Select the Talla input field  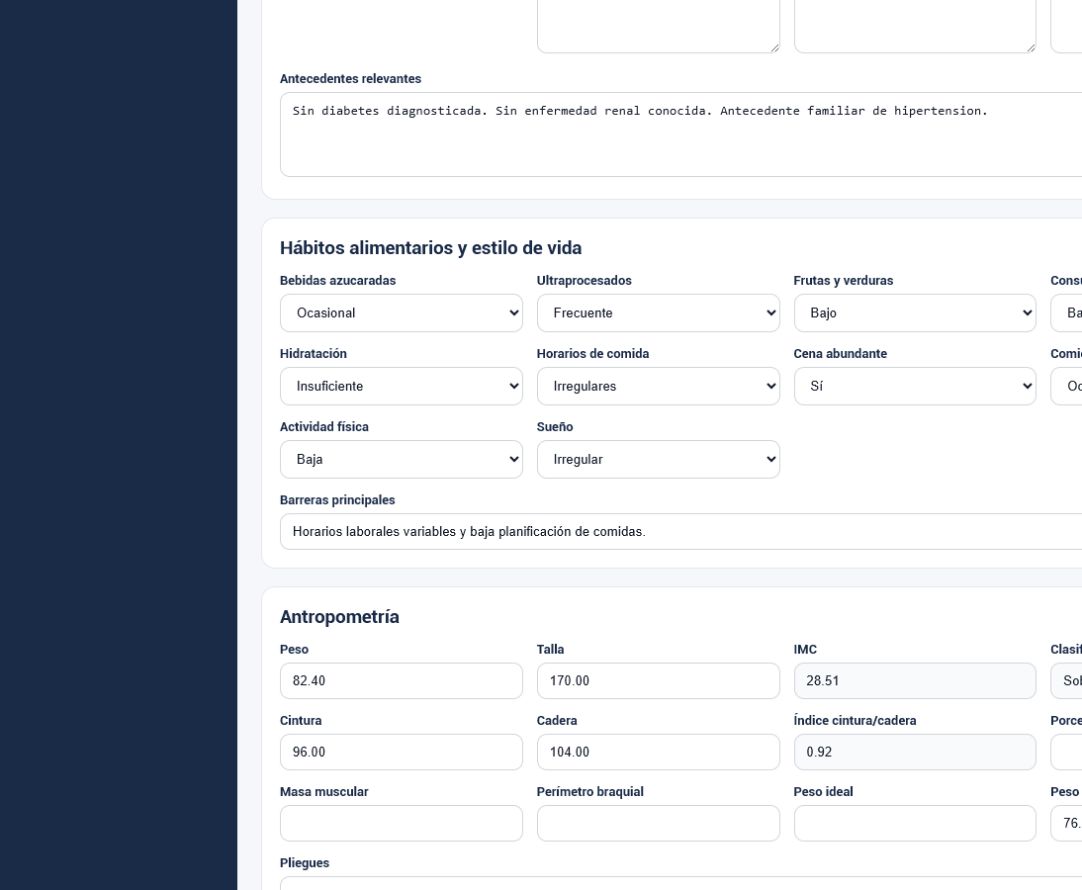(x=658, y=681)
